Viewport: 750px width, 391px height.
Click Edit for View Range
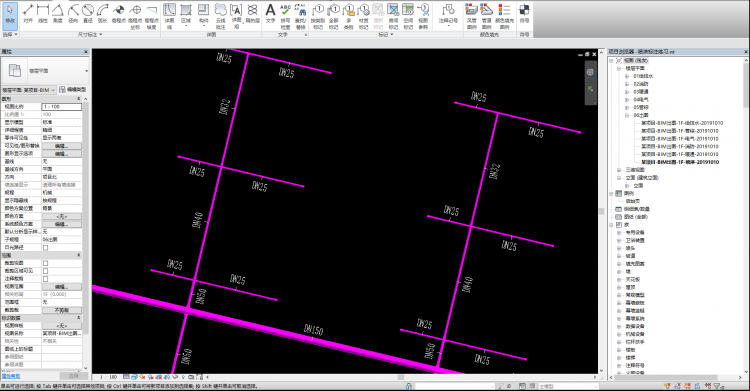(61, 287)
